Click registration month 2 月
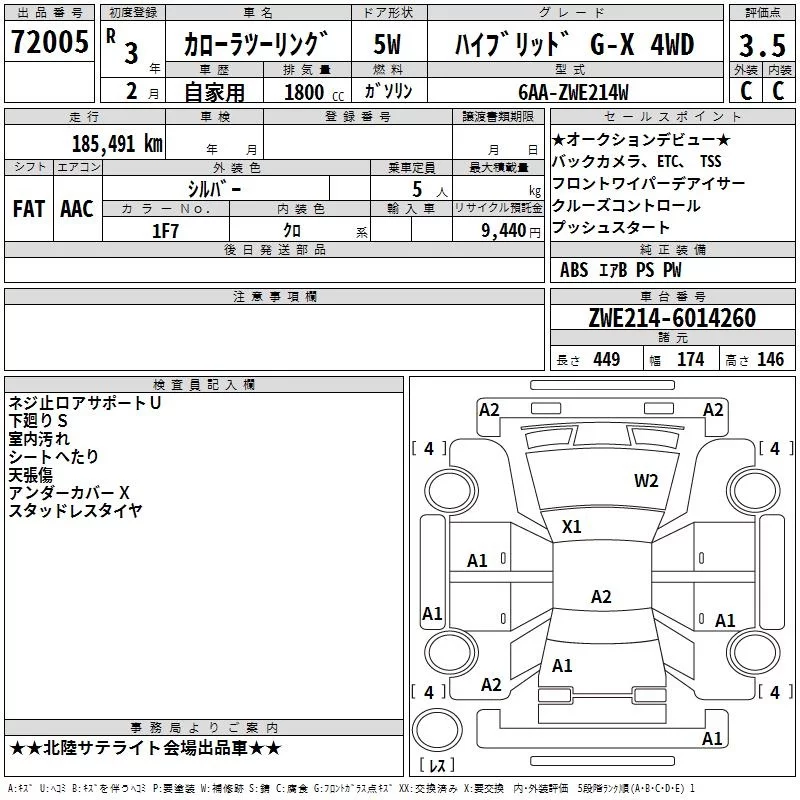 pyautogui.click(x=142, y=92)
